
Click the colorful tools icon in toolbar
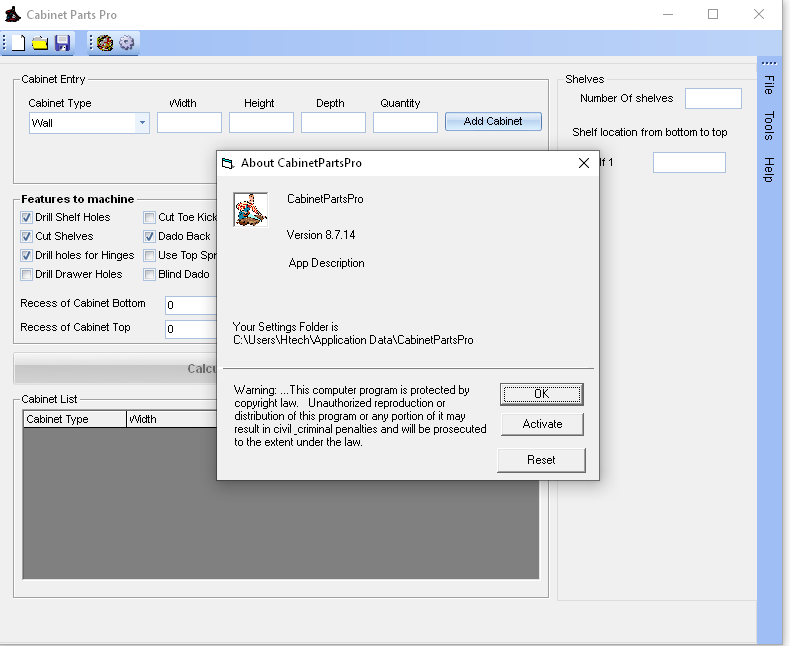pos(105,43)
